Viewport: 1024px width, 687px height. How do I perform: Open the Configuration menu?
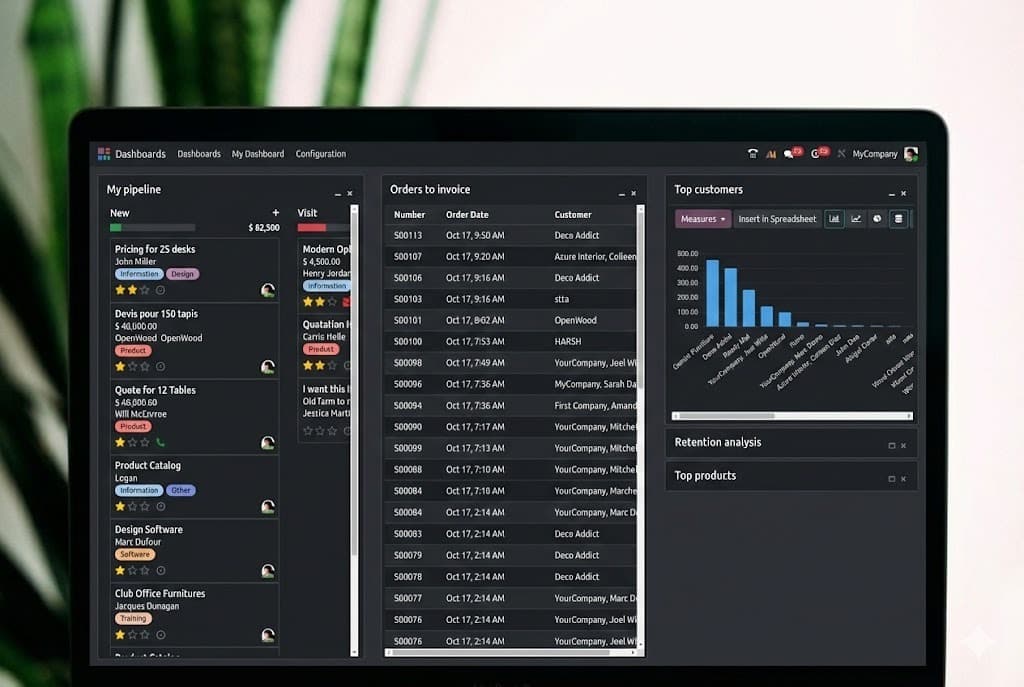tap(320, 153)
